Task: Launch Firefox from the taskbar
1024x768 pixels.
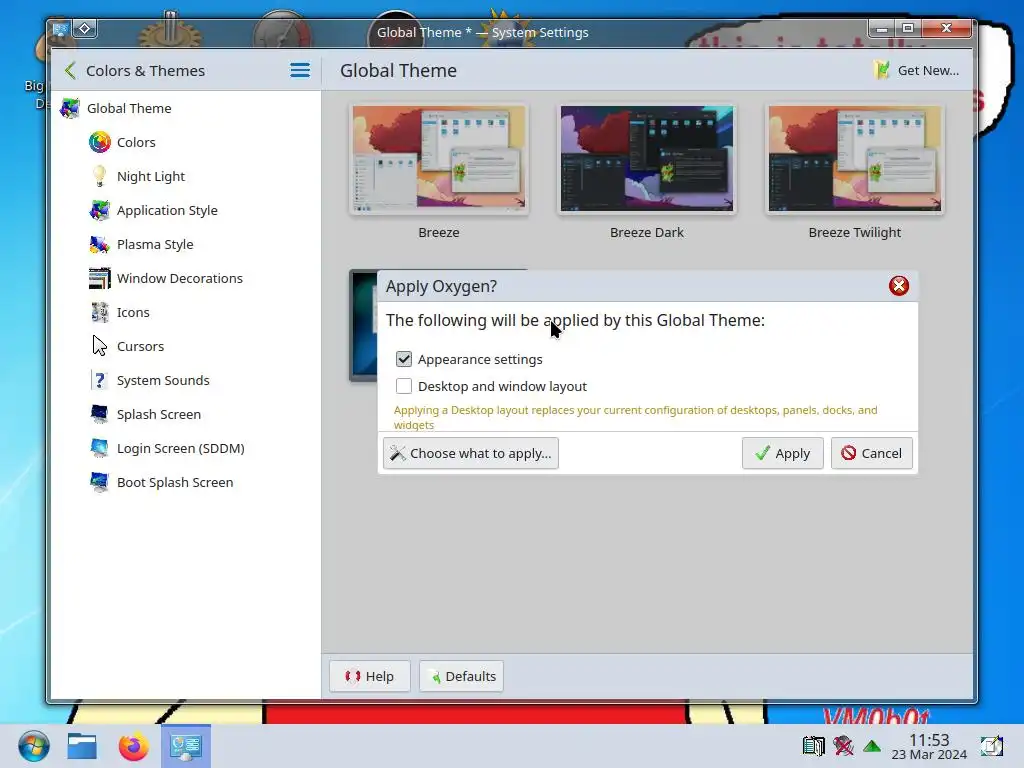Action: pyautogui.click(x=133, y=746)
